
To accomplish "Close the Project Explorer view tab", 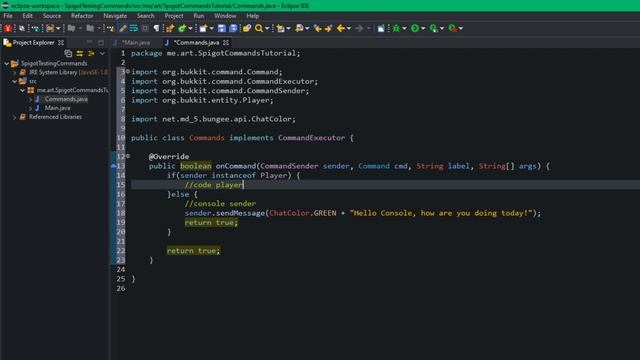I will [61, 42].
